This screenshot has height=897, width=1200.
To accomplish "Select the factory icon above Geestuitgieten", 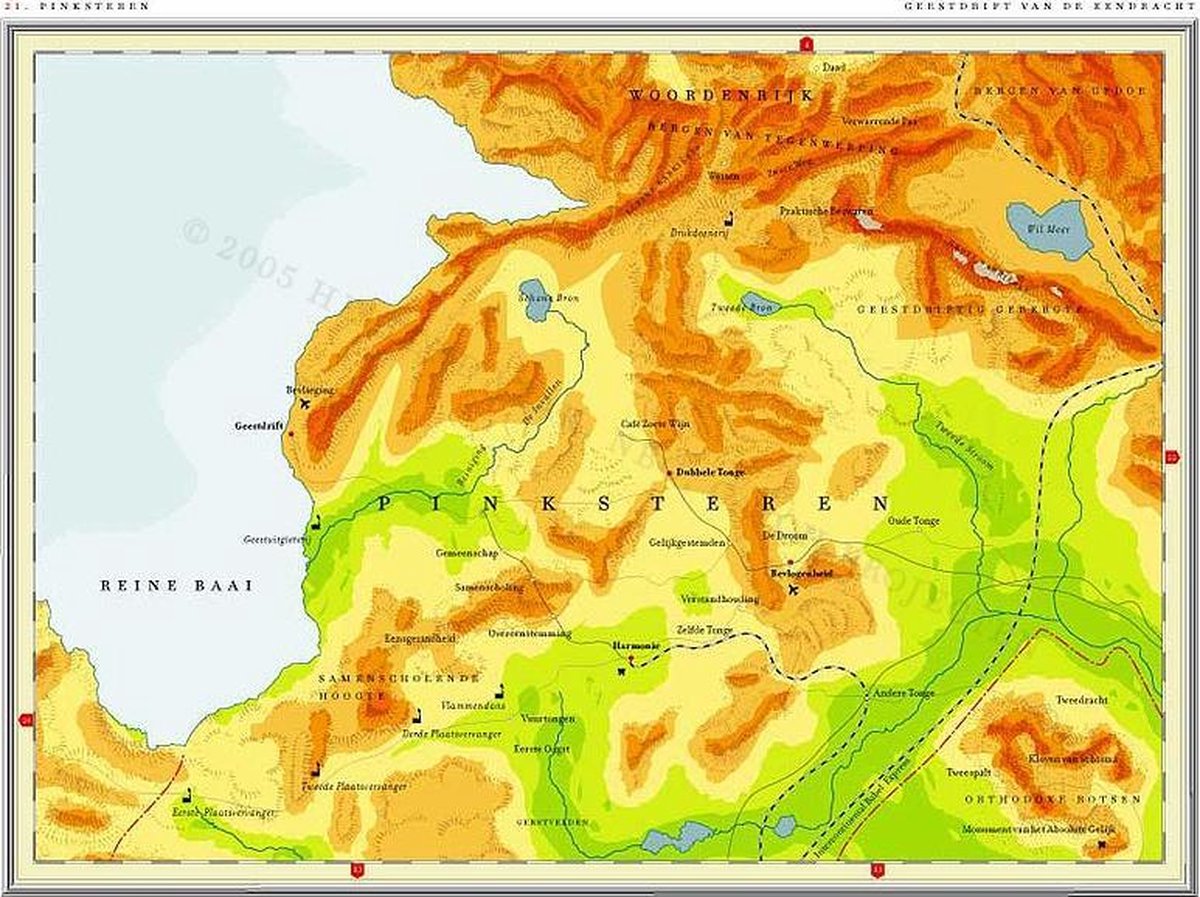I will (317, 522).
